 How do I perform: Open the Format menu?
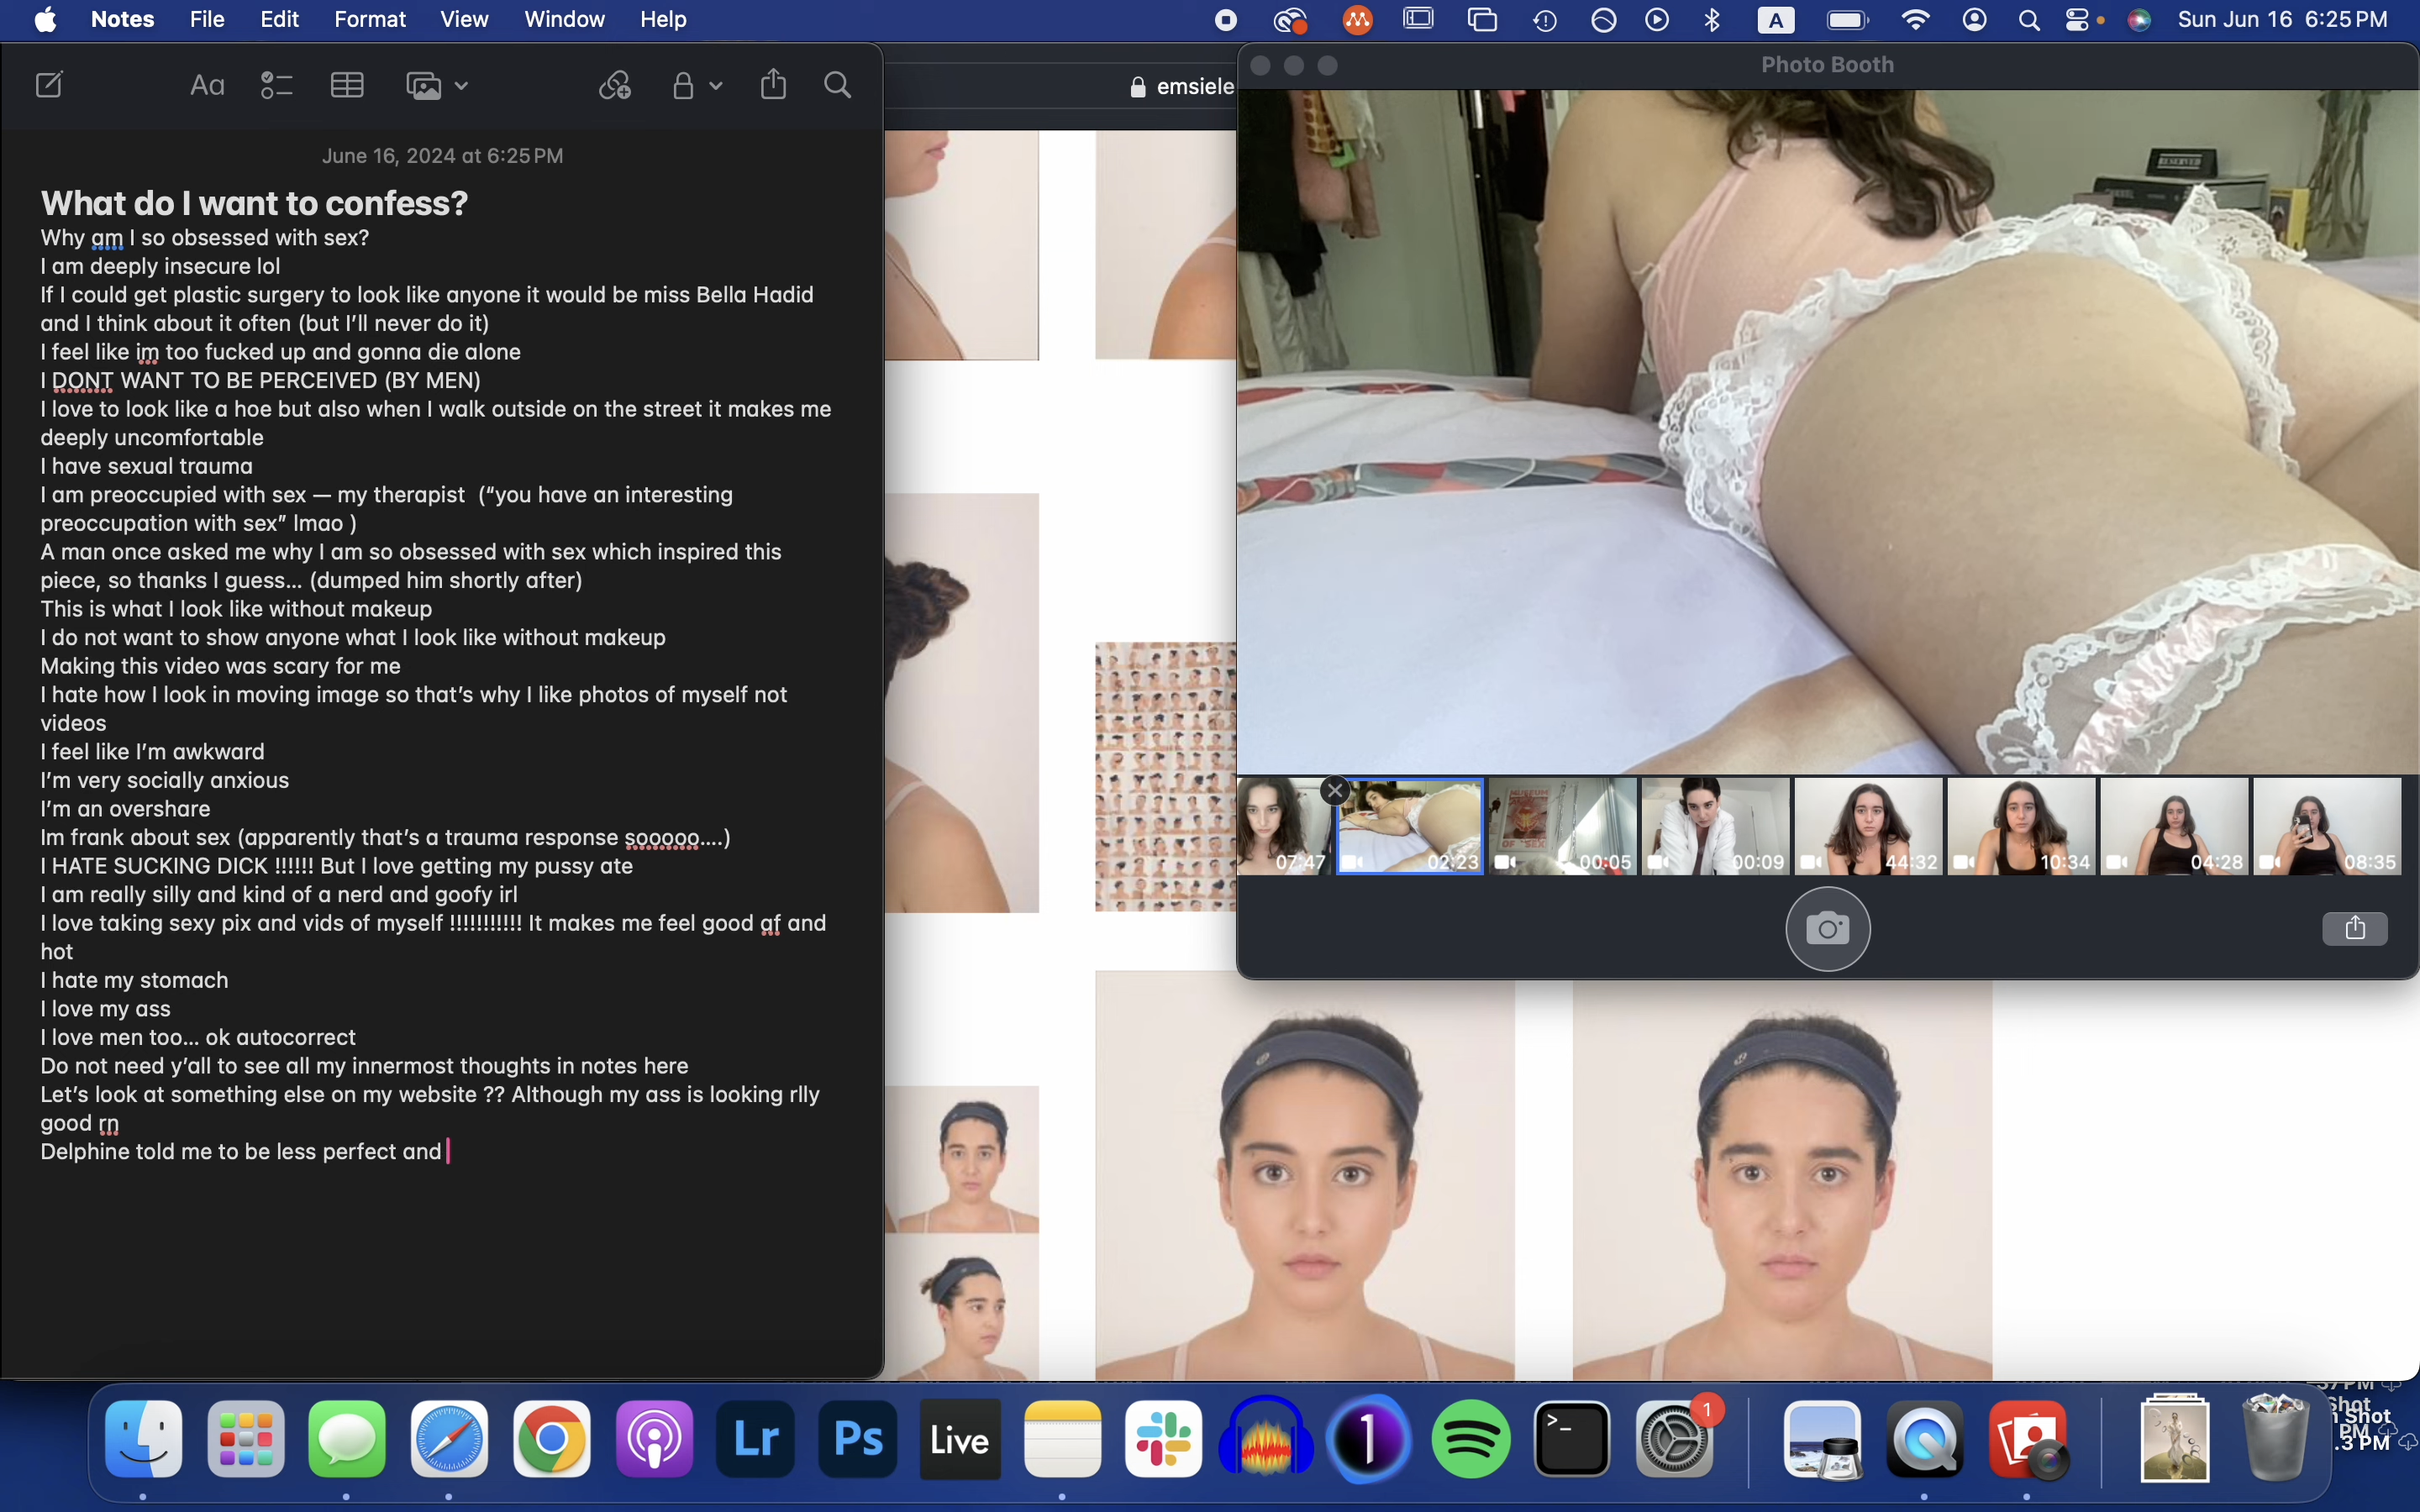[x=369, y=20]
